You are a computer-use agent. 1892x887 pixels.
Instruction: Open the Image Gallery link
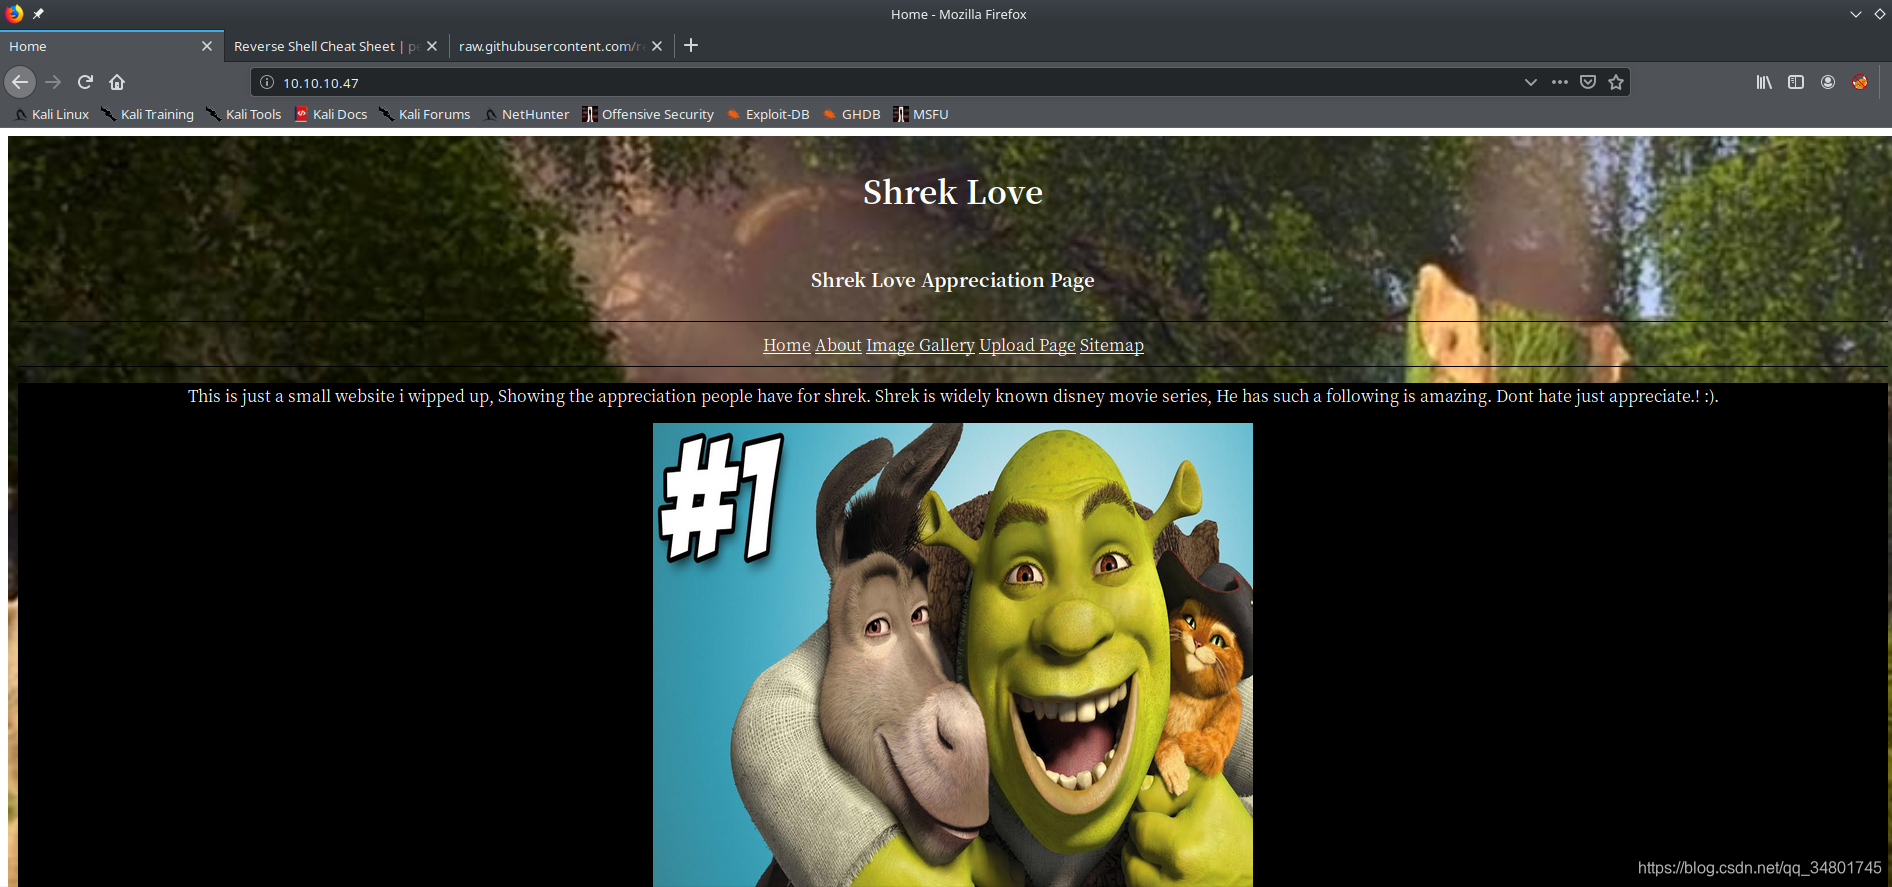tap(920, 345)
